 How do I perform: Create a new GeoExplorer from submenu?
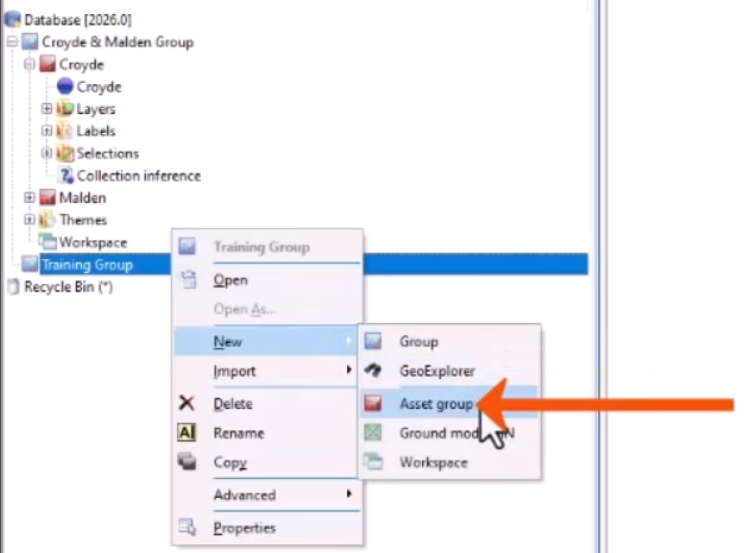(x=449, y=371)
